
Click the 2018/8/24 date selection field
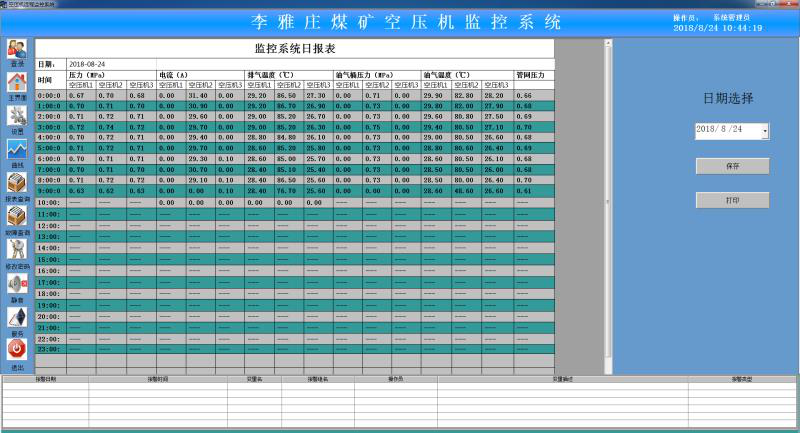(x=727, y=130)
